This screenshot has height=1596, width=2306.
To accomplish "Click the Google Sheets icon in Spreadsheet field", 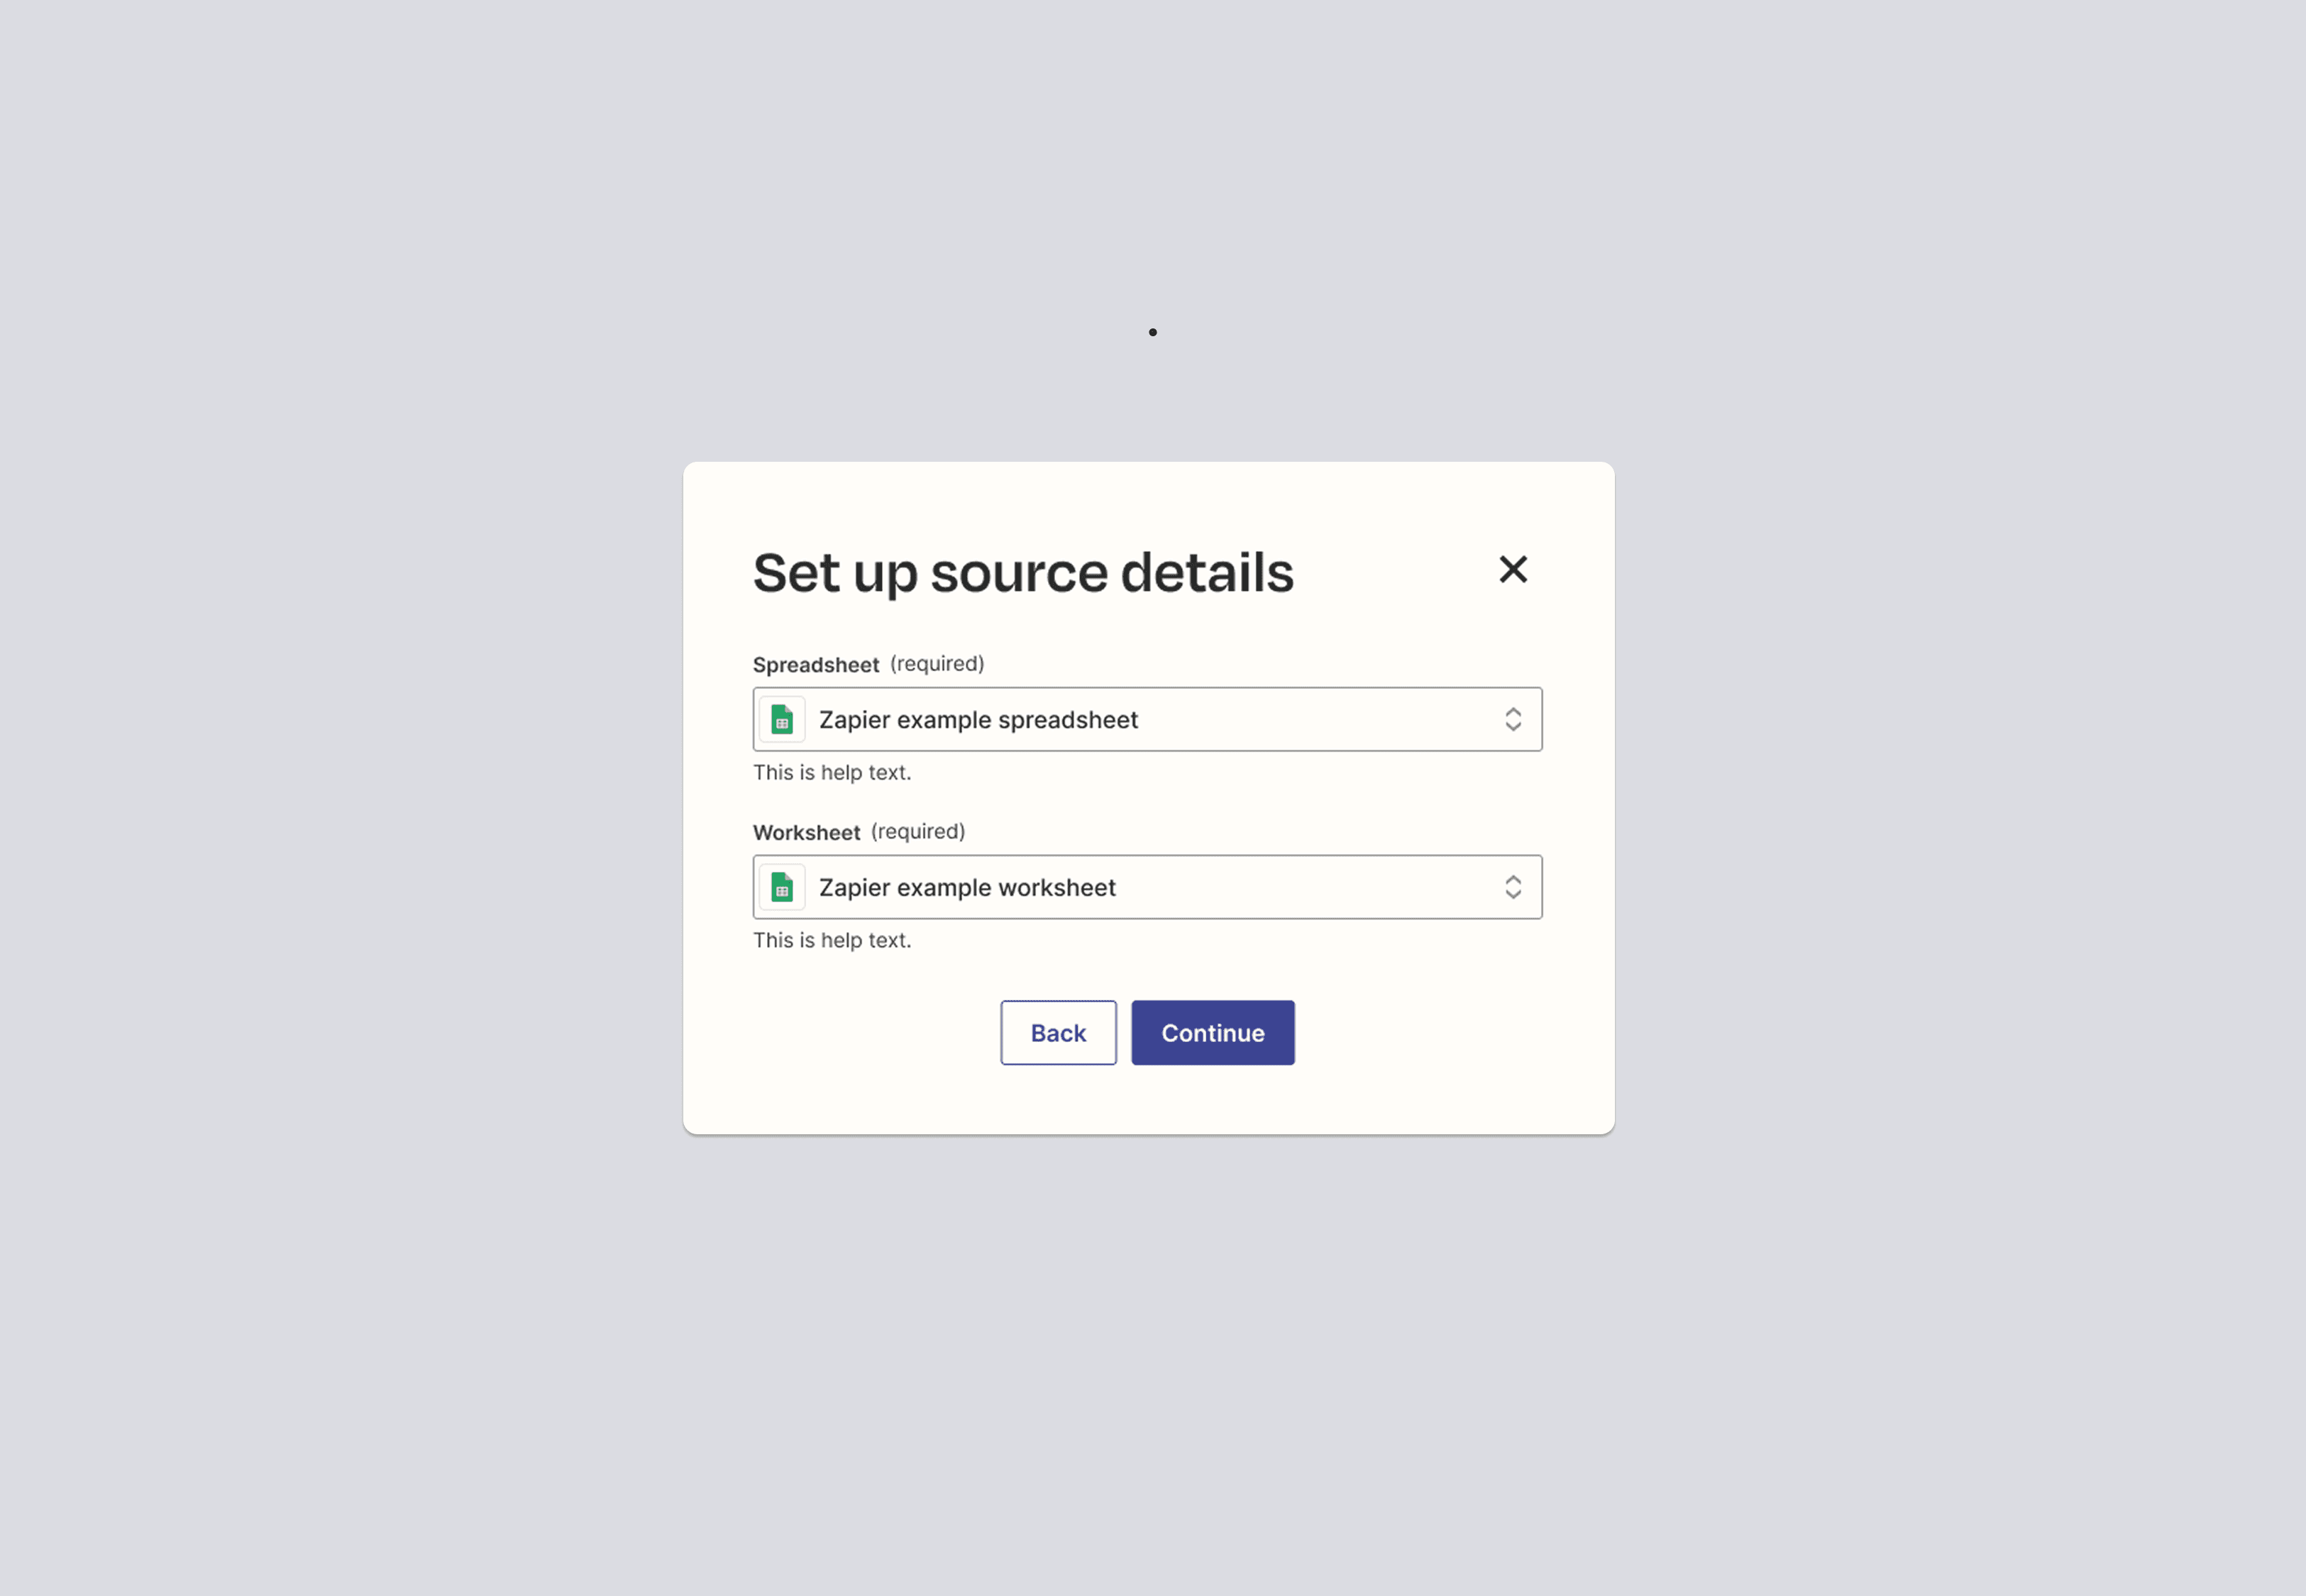I will (x=782, y=719).
